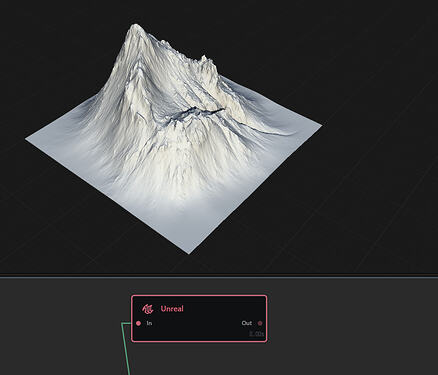Click the Out port of the Unreal node
The image size is (438, 375).
click(x=260, y=323)
